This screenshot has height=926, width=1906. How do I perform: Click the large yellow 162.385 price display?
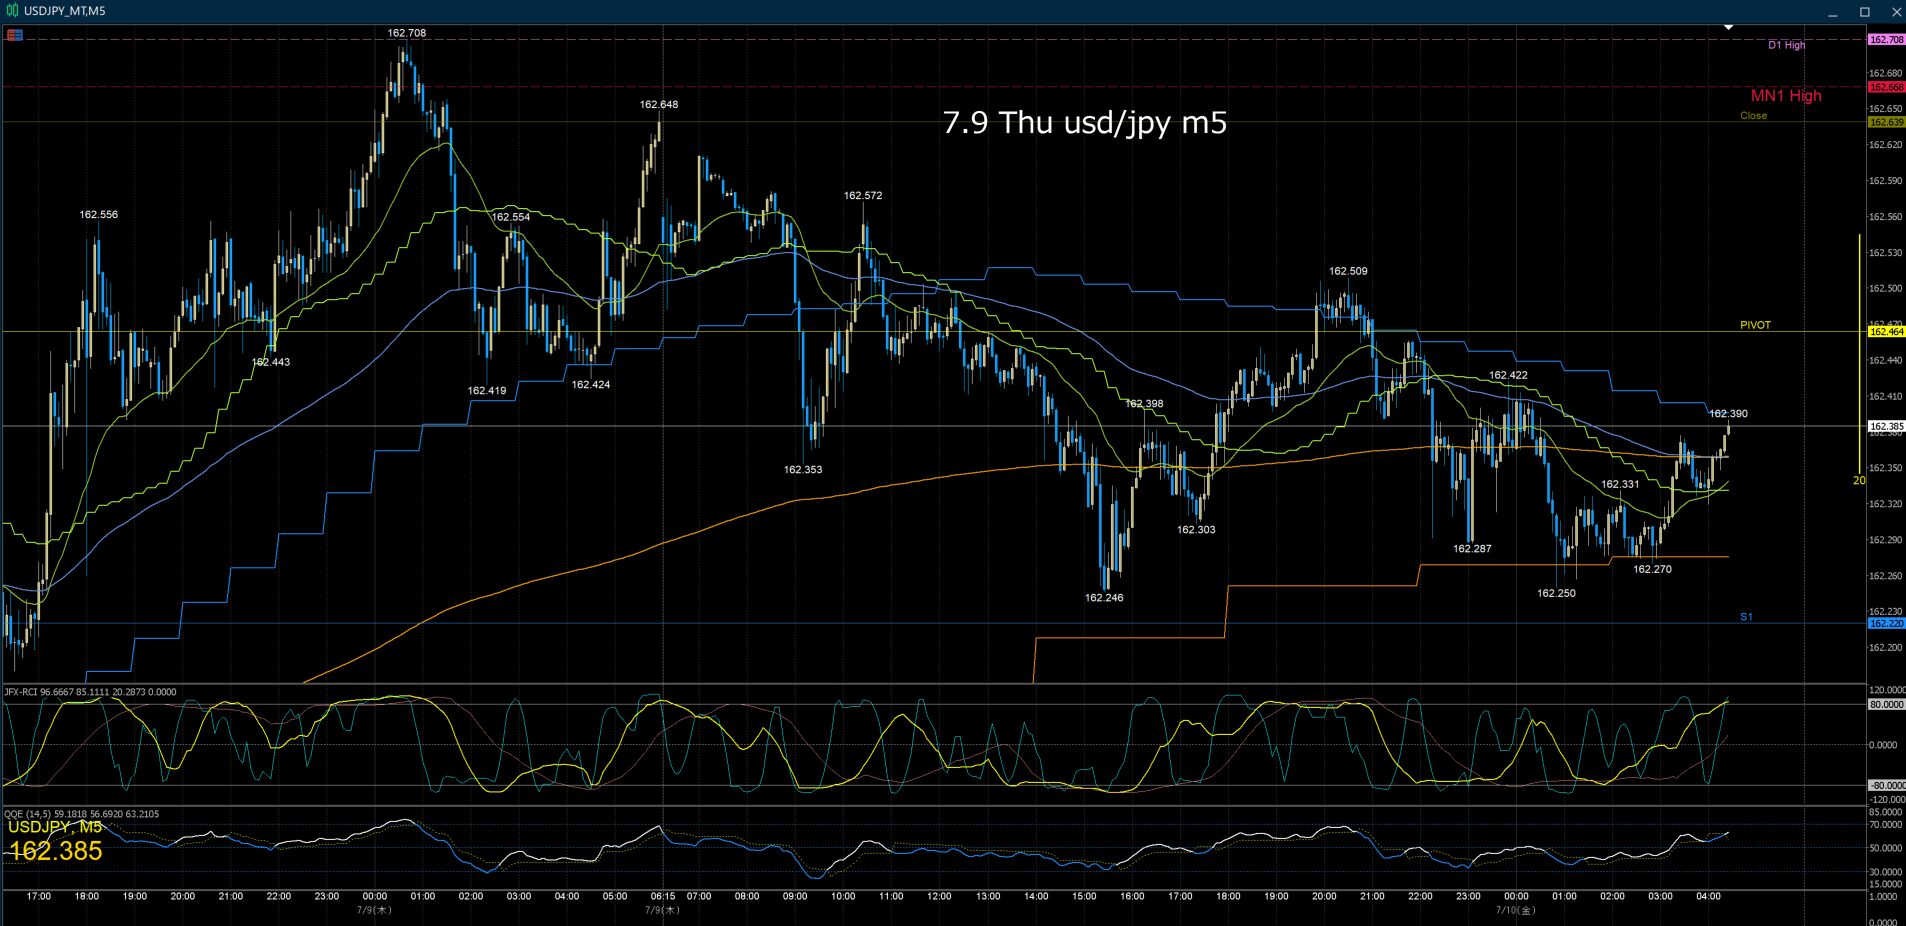56,851
